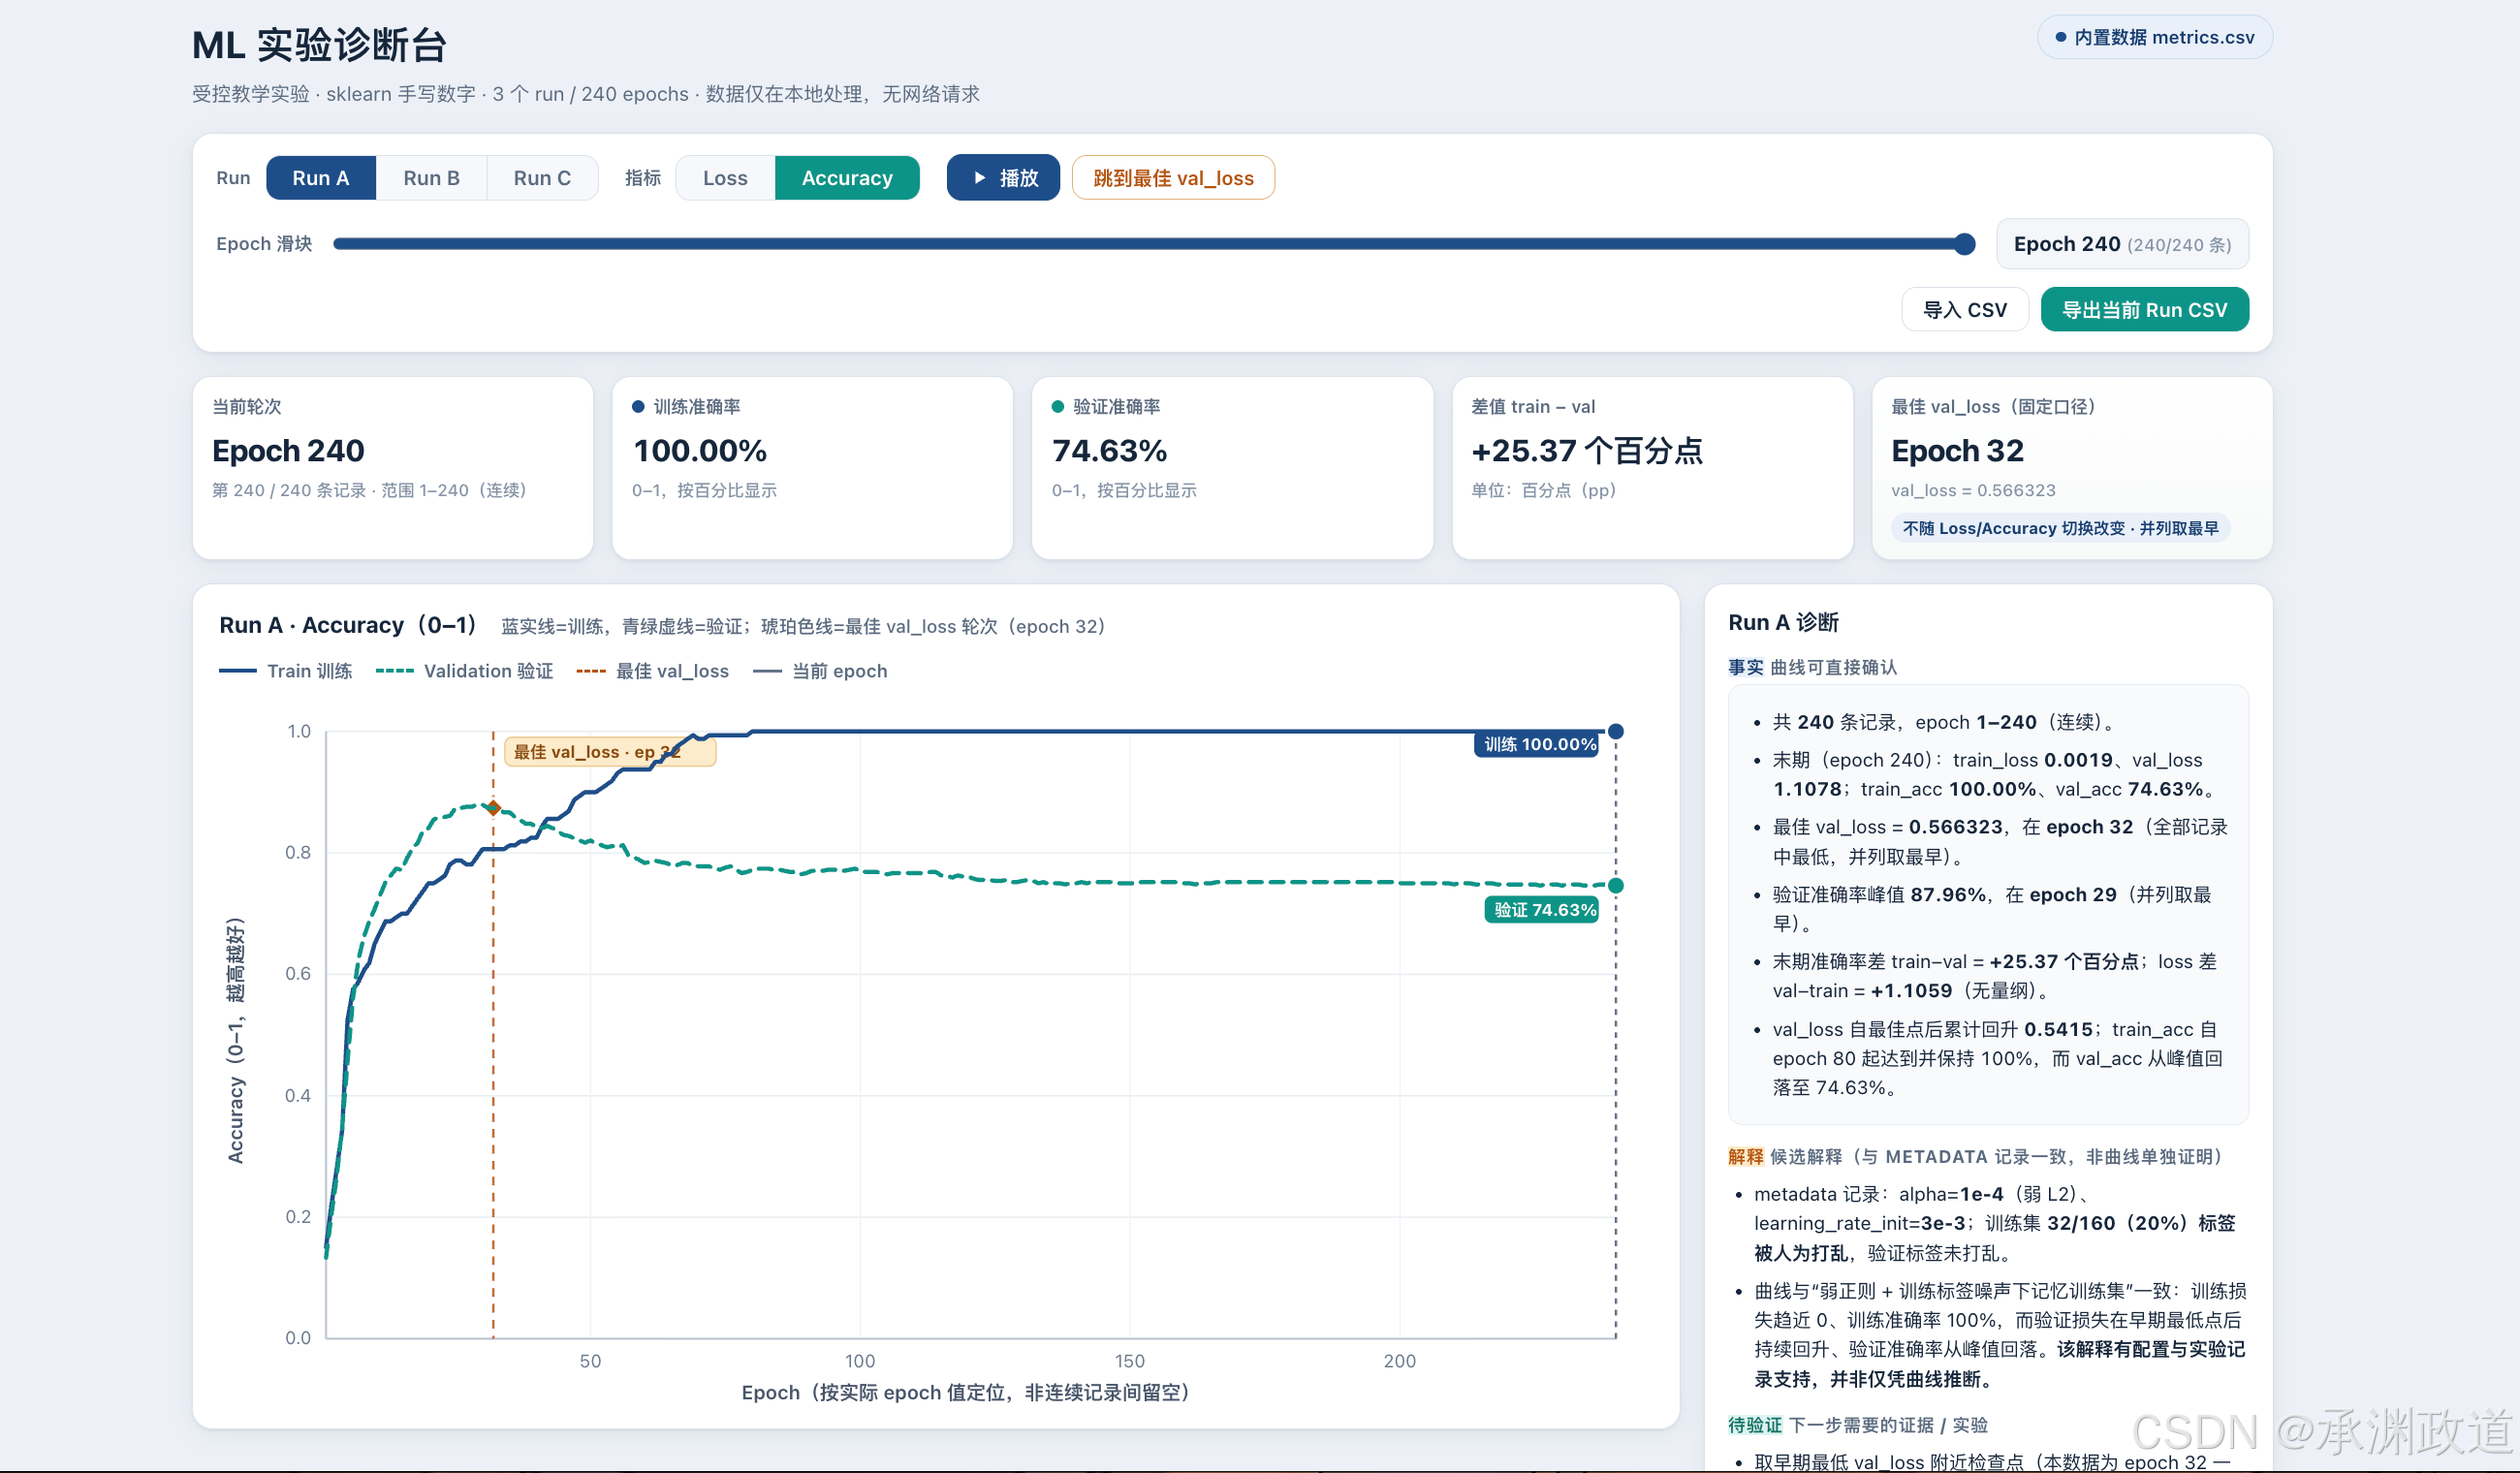Toggle the Train 训练 legend entry
The width and height of the screenshot is (2520, 1473).
286,671
